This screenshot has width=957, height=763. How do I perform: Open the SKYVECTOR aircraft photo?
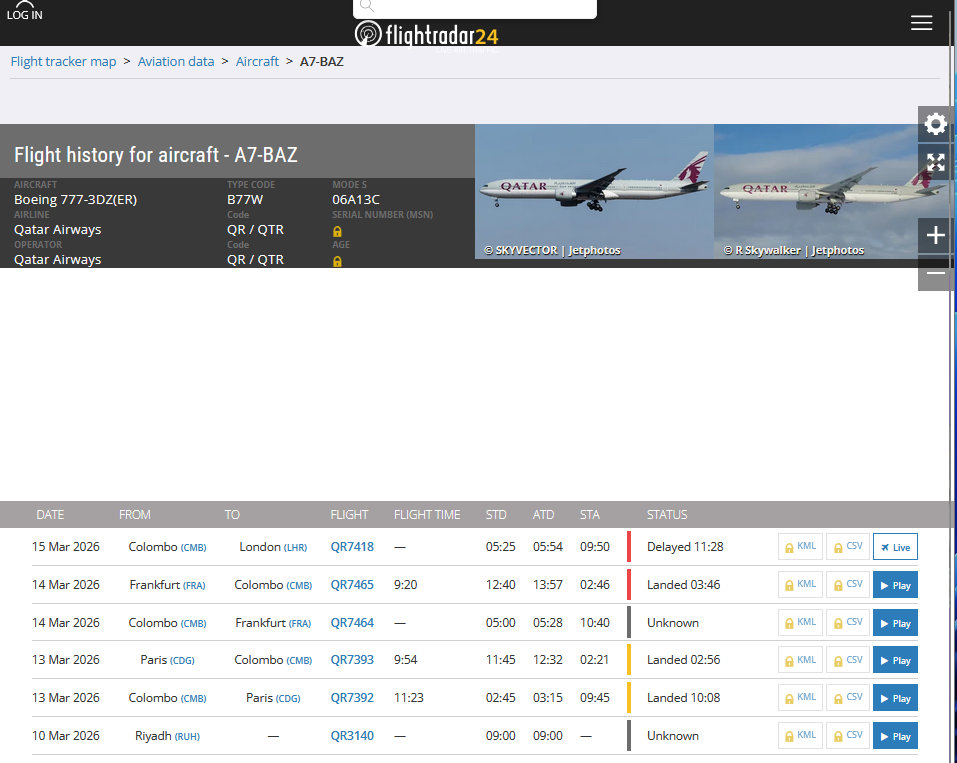[x=594, y=191]
